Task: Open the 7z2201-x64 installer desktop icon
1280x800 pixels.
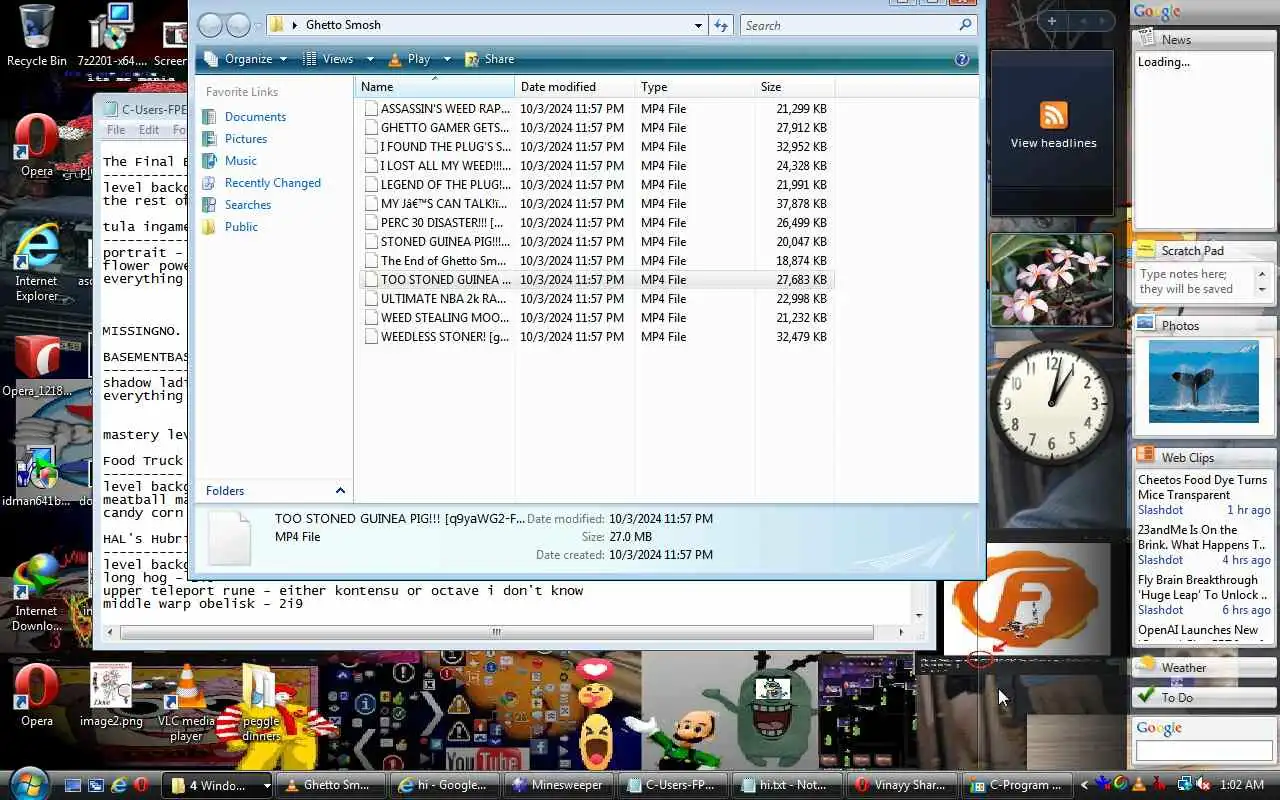Action: point(113,35)
